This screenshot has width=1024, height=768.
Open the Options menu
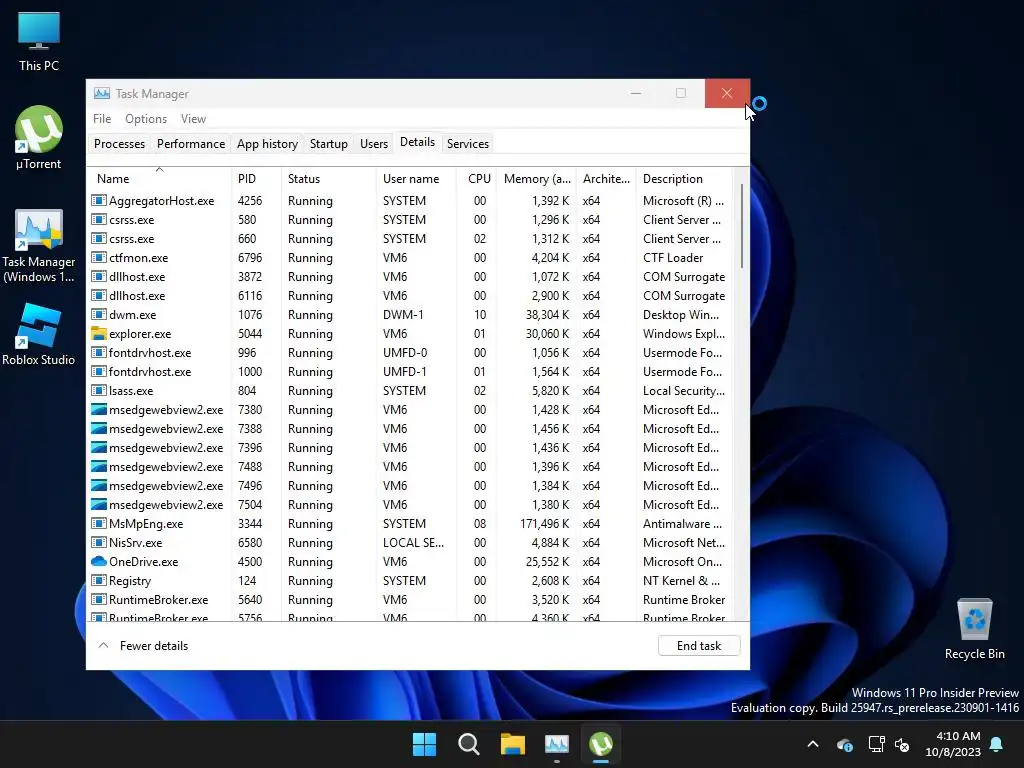[x=146, y=119]
